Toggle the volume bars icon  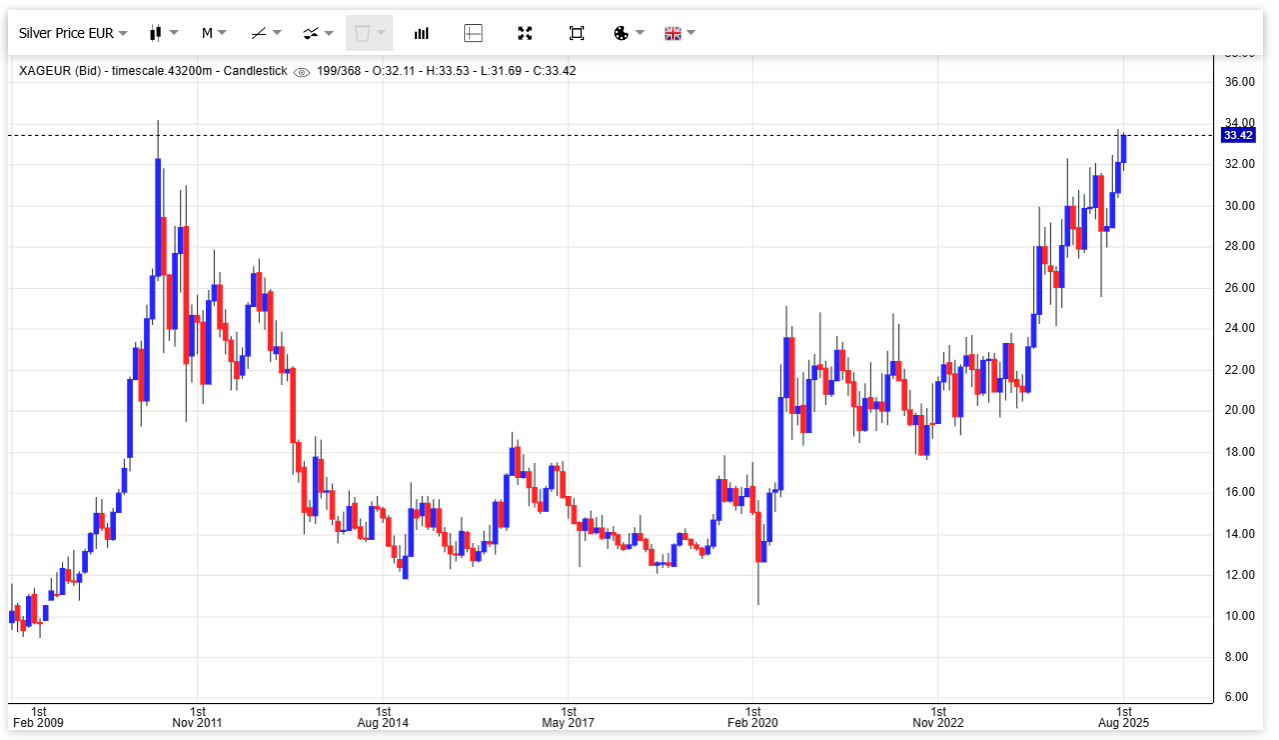[421, 33]
